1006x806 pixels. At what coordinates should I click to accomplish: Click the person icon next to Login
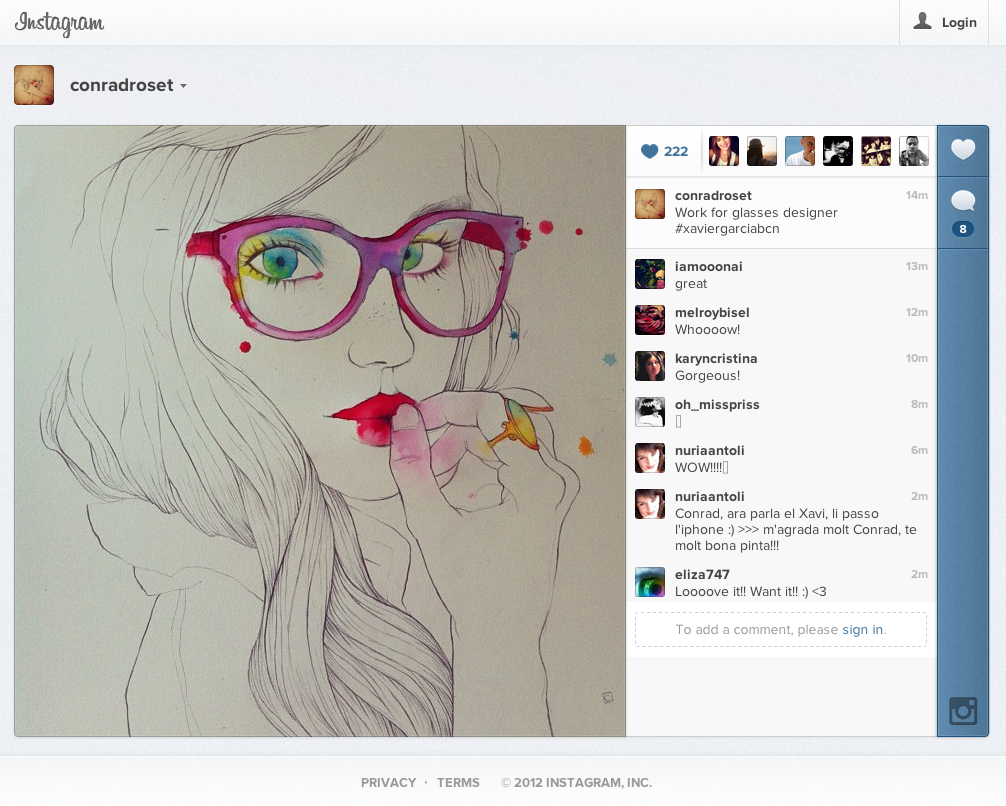923,21
